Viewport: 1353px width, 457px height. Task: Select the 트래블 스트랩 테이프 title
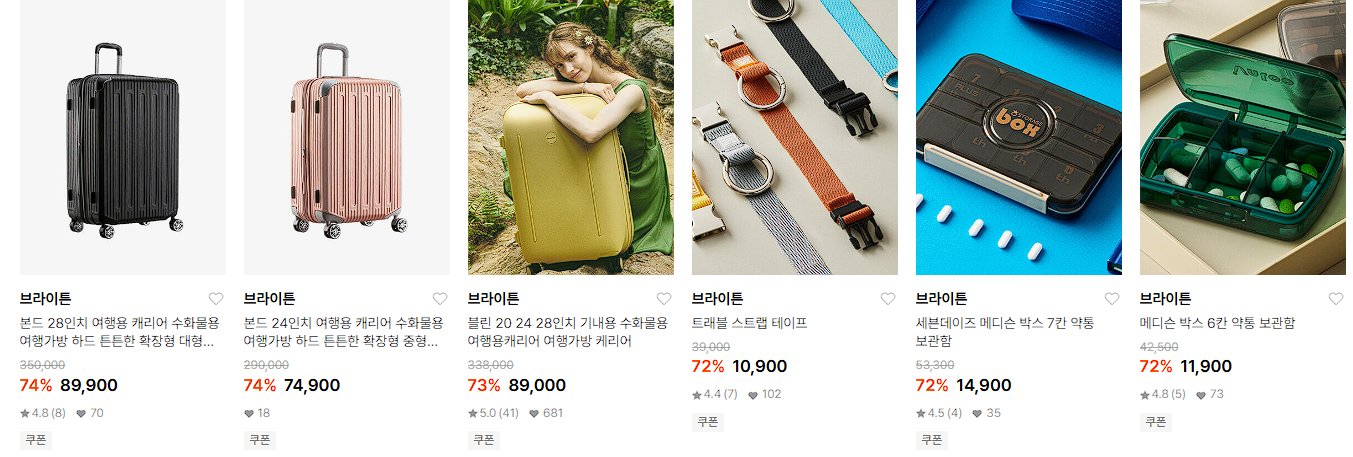(749, 323)
